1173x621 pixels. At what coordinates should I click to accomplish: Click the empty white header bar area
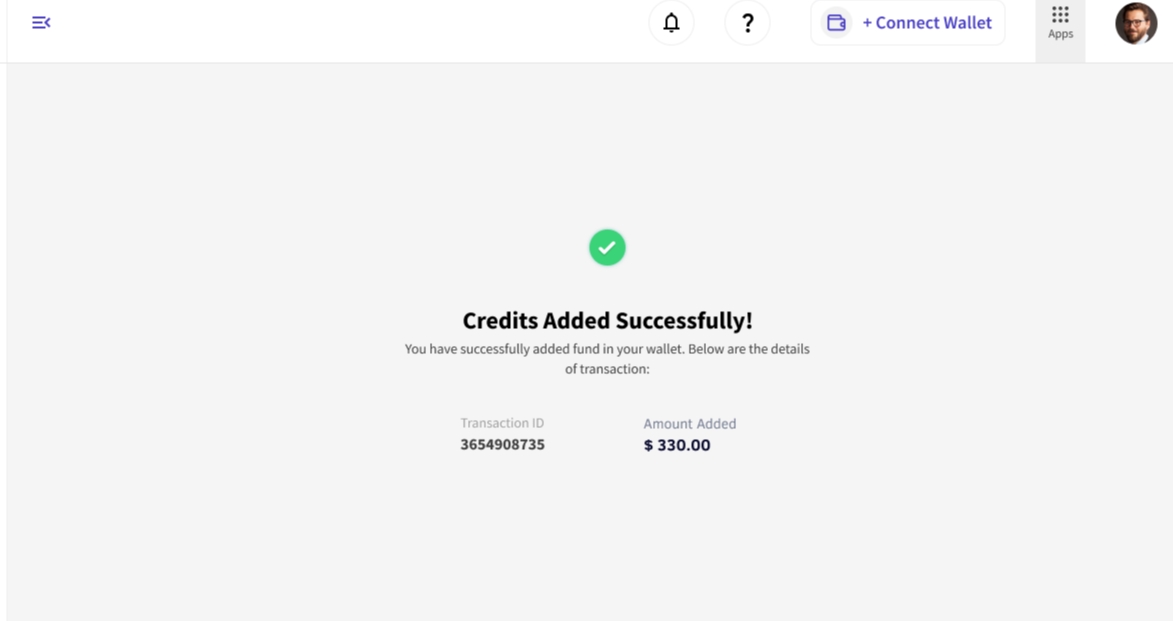(x=350, y=30)
